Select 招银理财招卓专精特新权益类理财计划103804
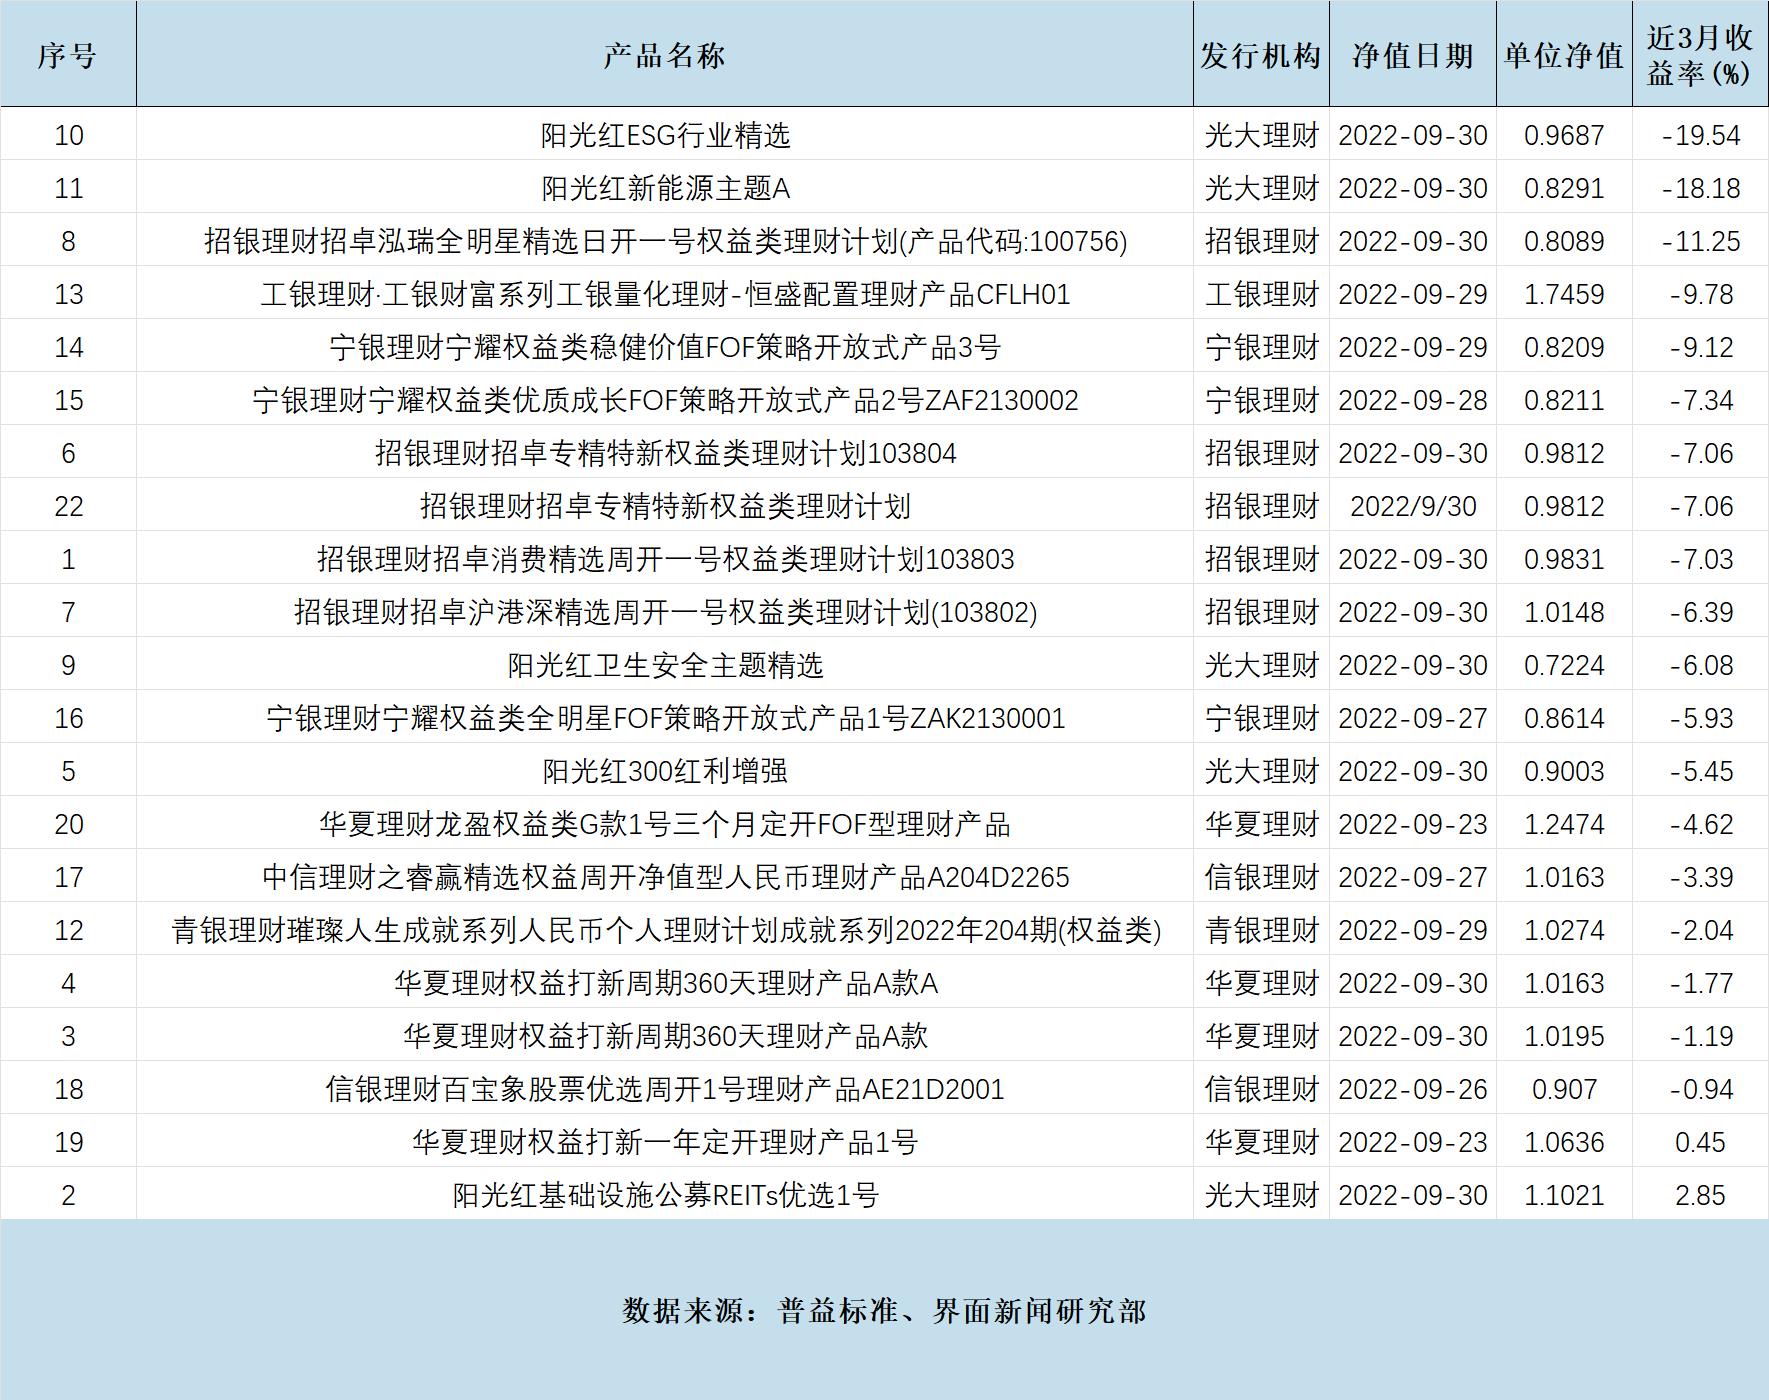The height and width of the screenshot is (1400, 1769). [x=665, y=453]
